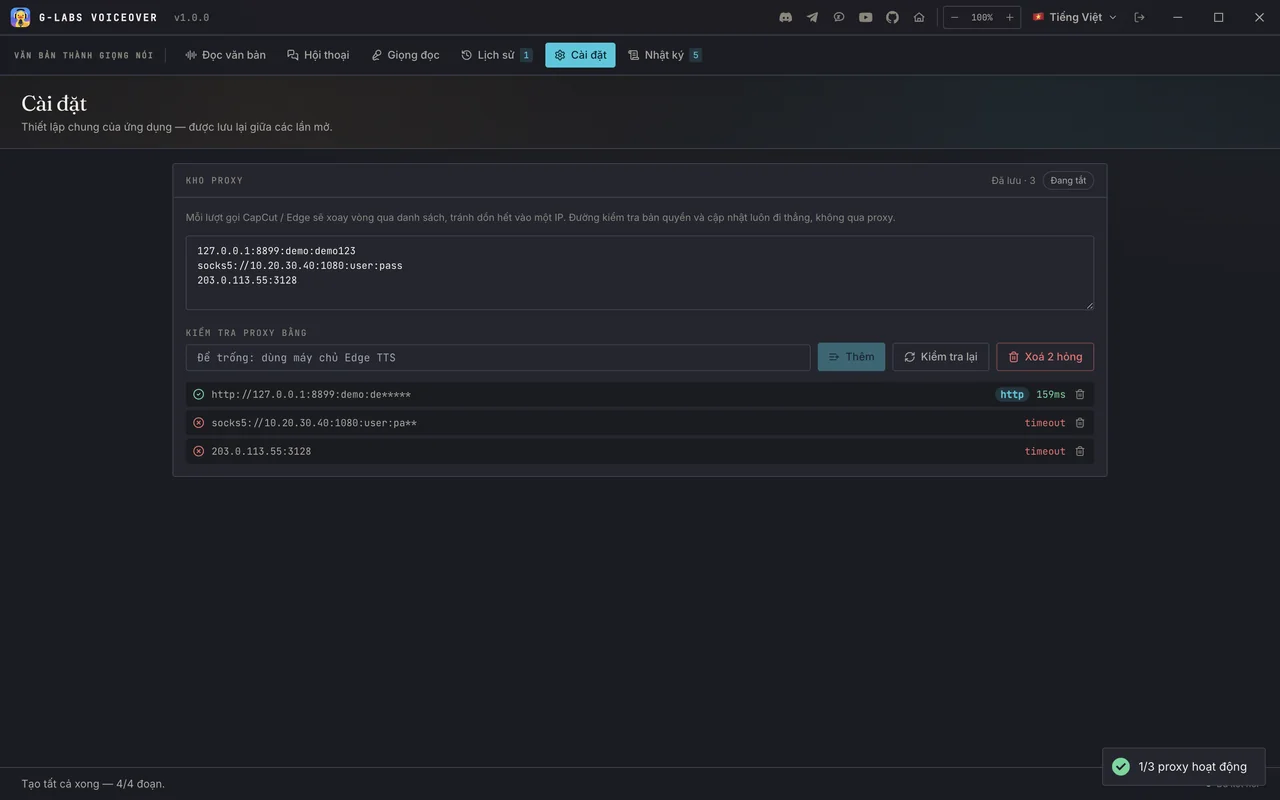
Task: Click the G-Labs Voiceover app logo
Action: pos(20,17)
